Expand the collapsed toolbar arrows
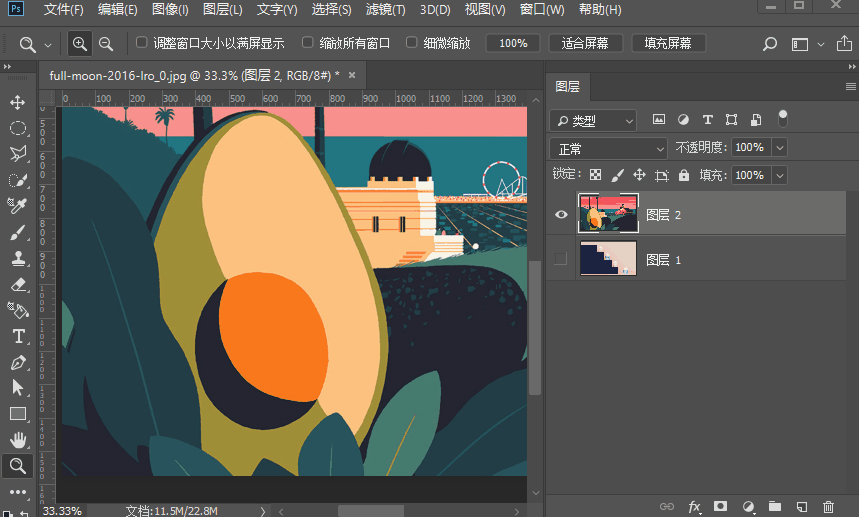Image resolution: width=859 pixels, height=517 pixels. [8, 67]
